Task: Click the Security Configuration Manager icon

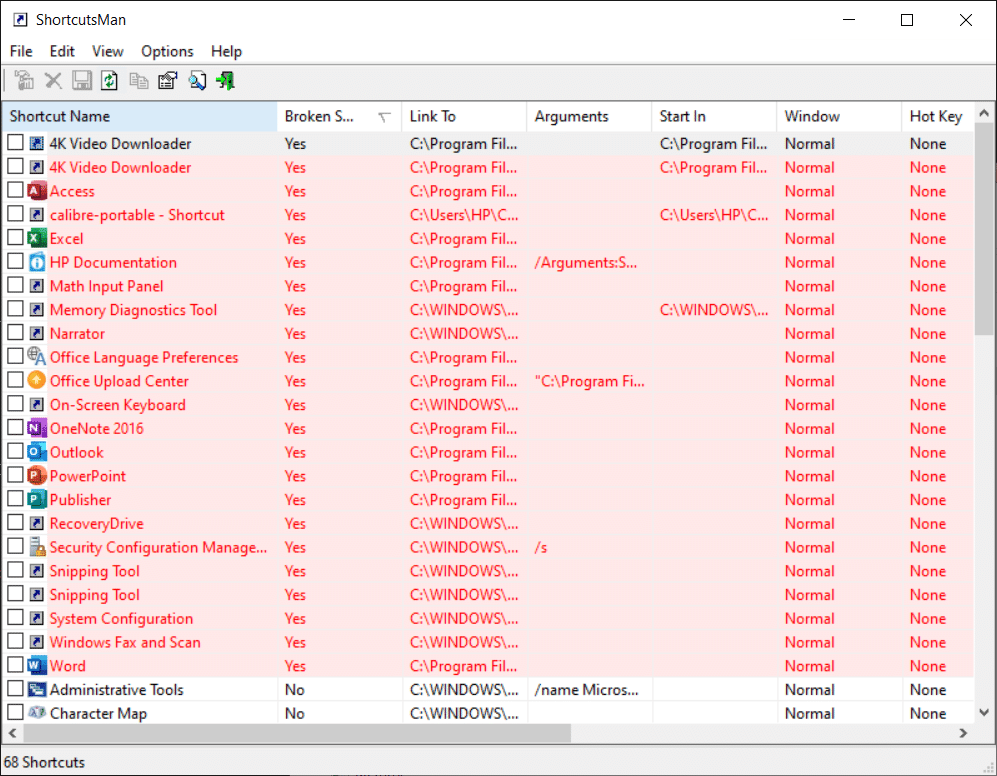Action: [37, 547]
